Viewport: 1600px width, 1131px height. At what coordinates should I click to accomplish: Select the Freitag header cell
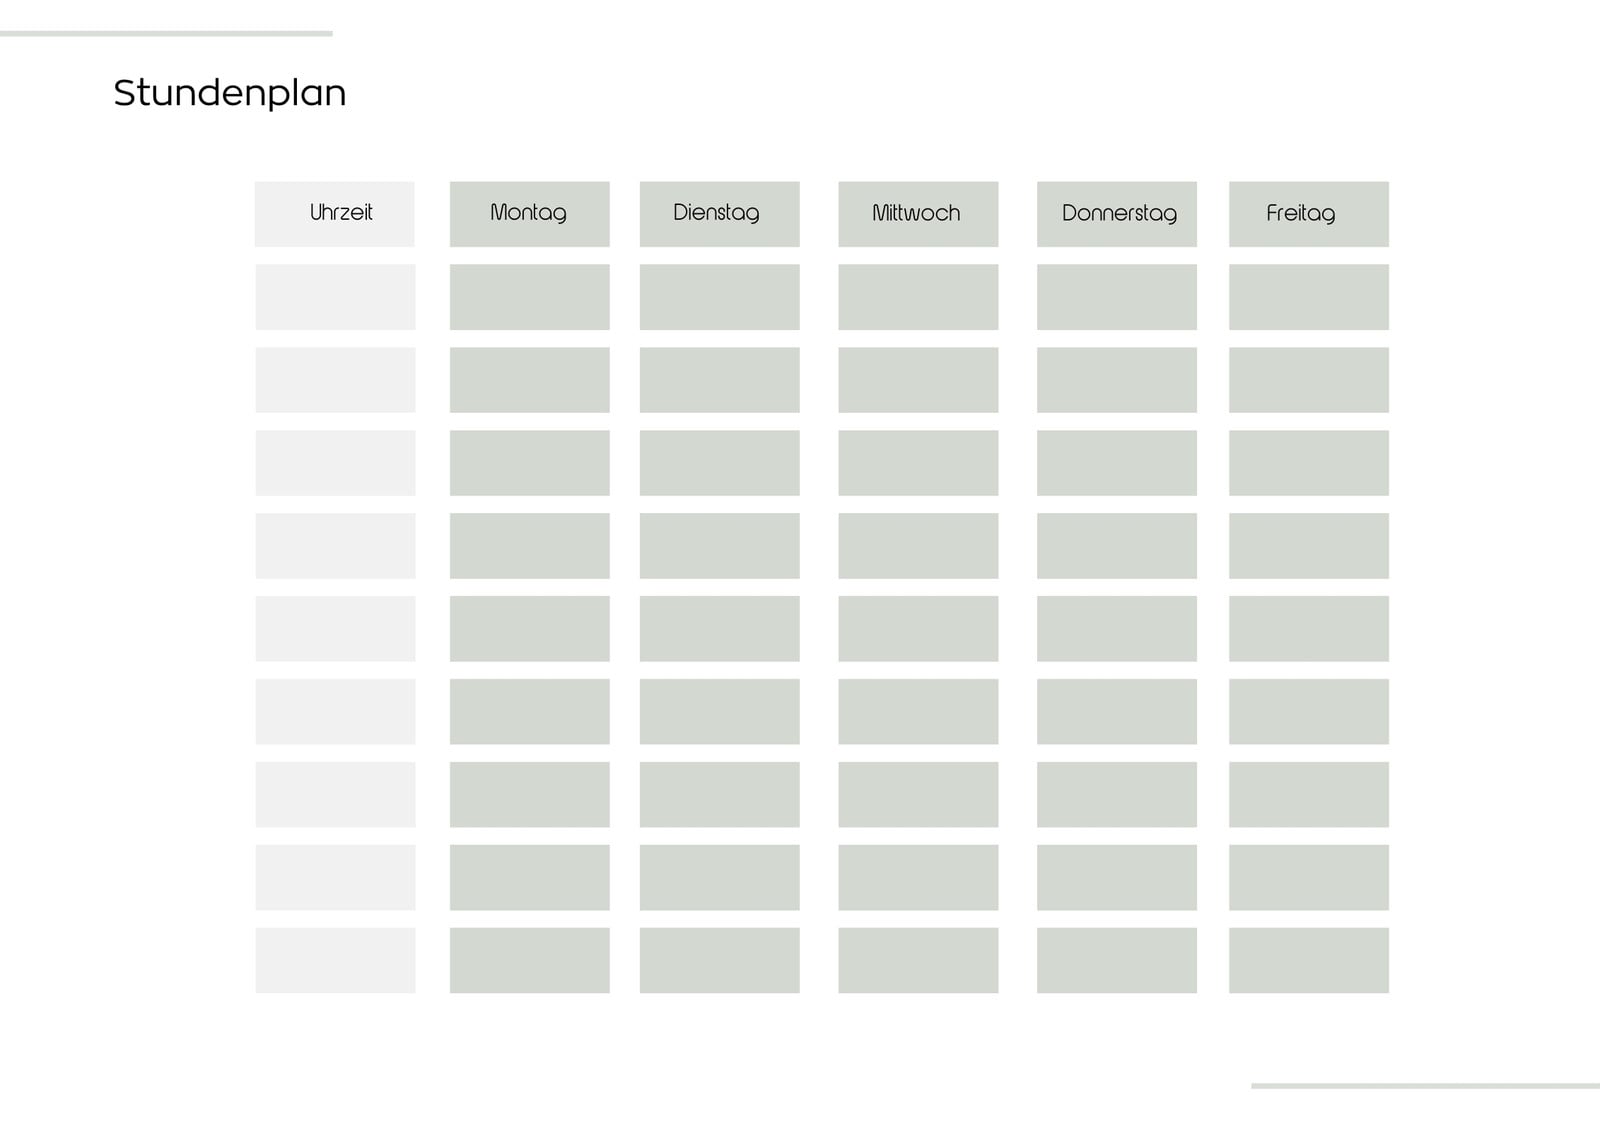click(x=1309, y=214)
